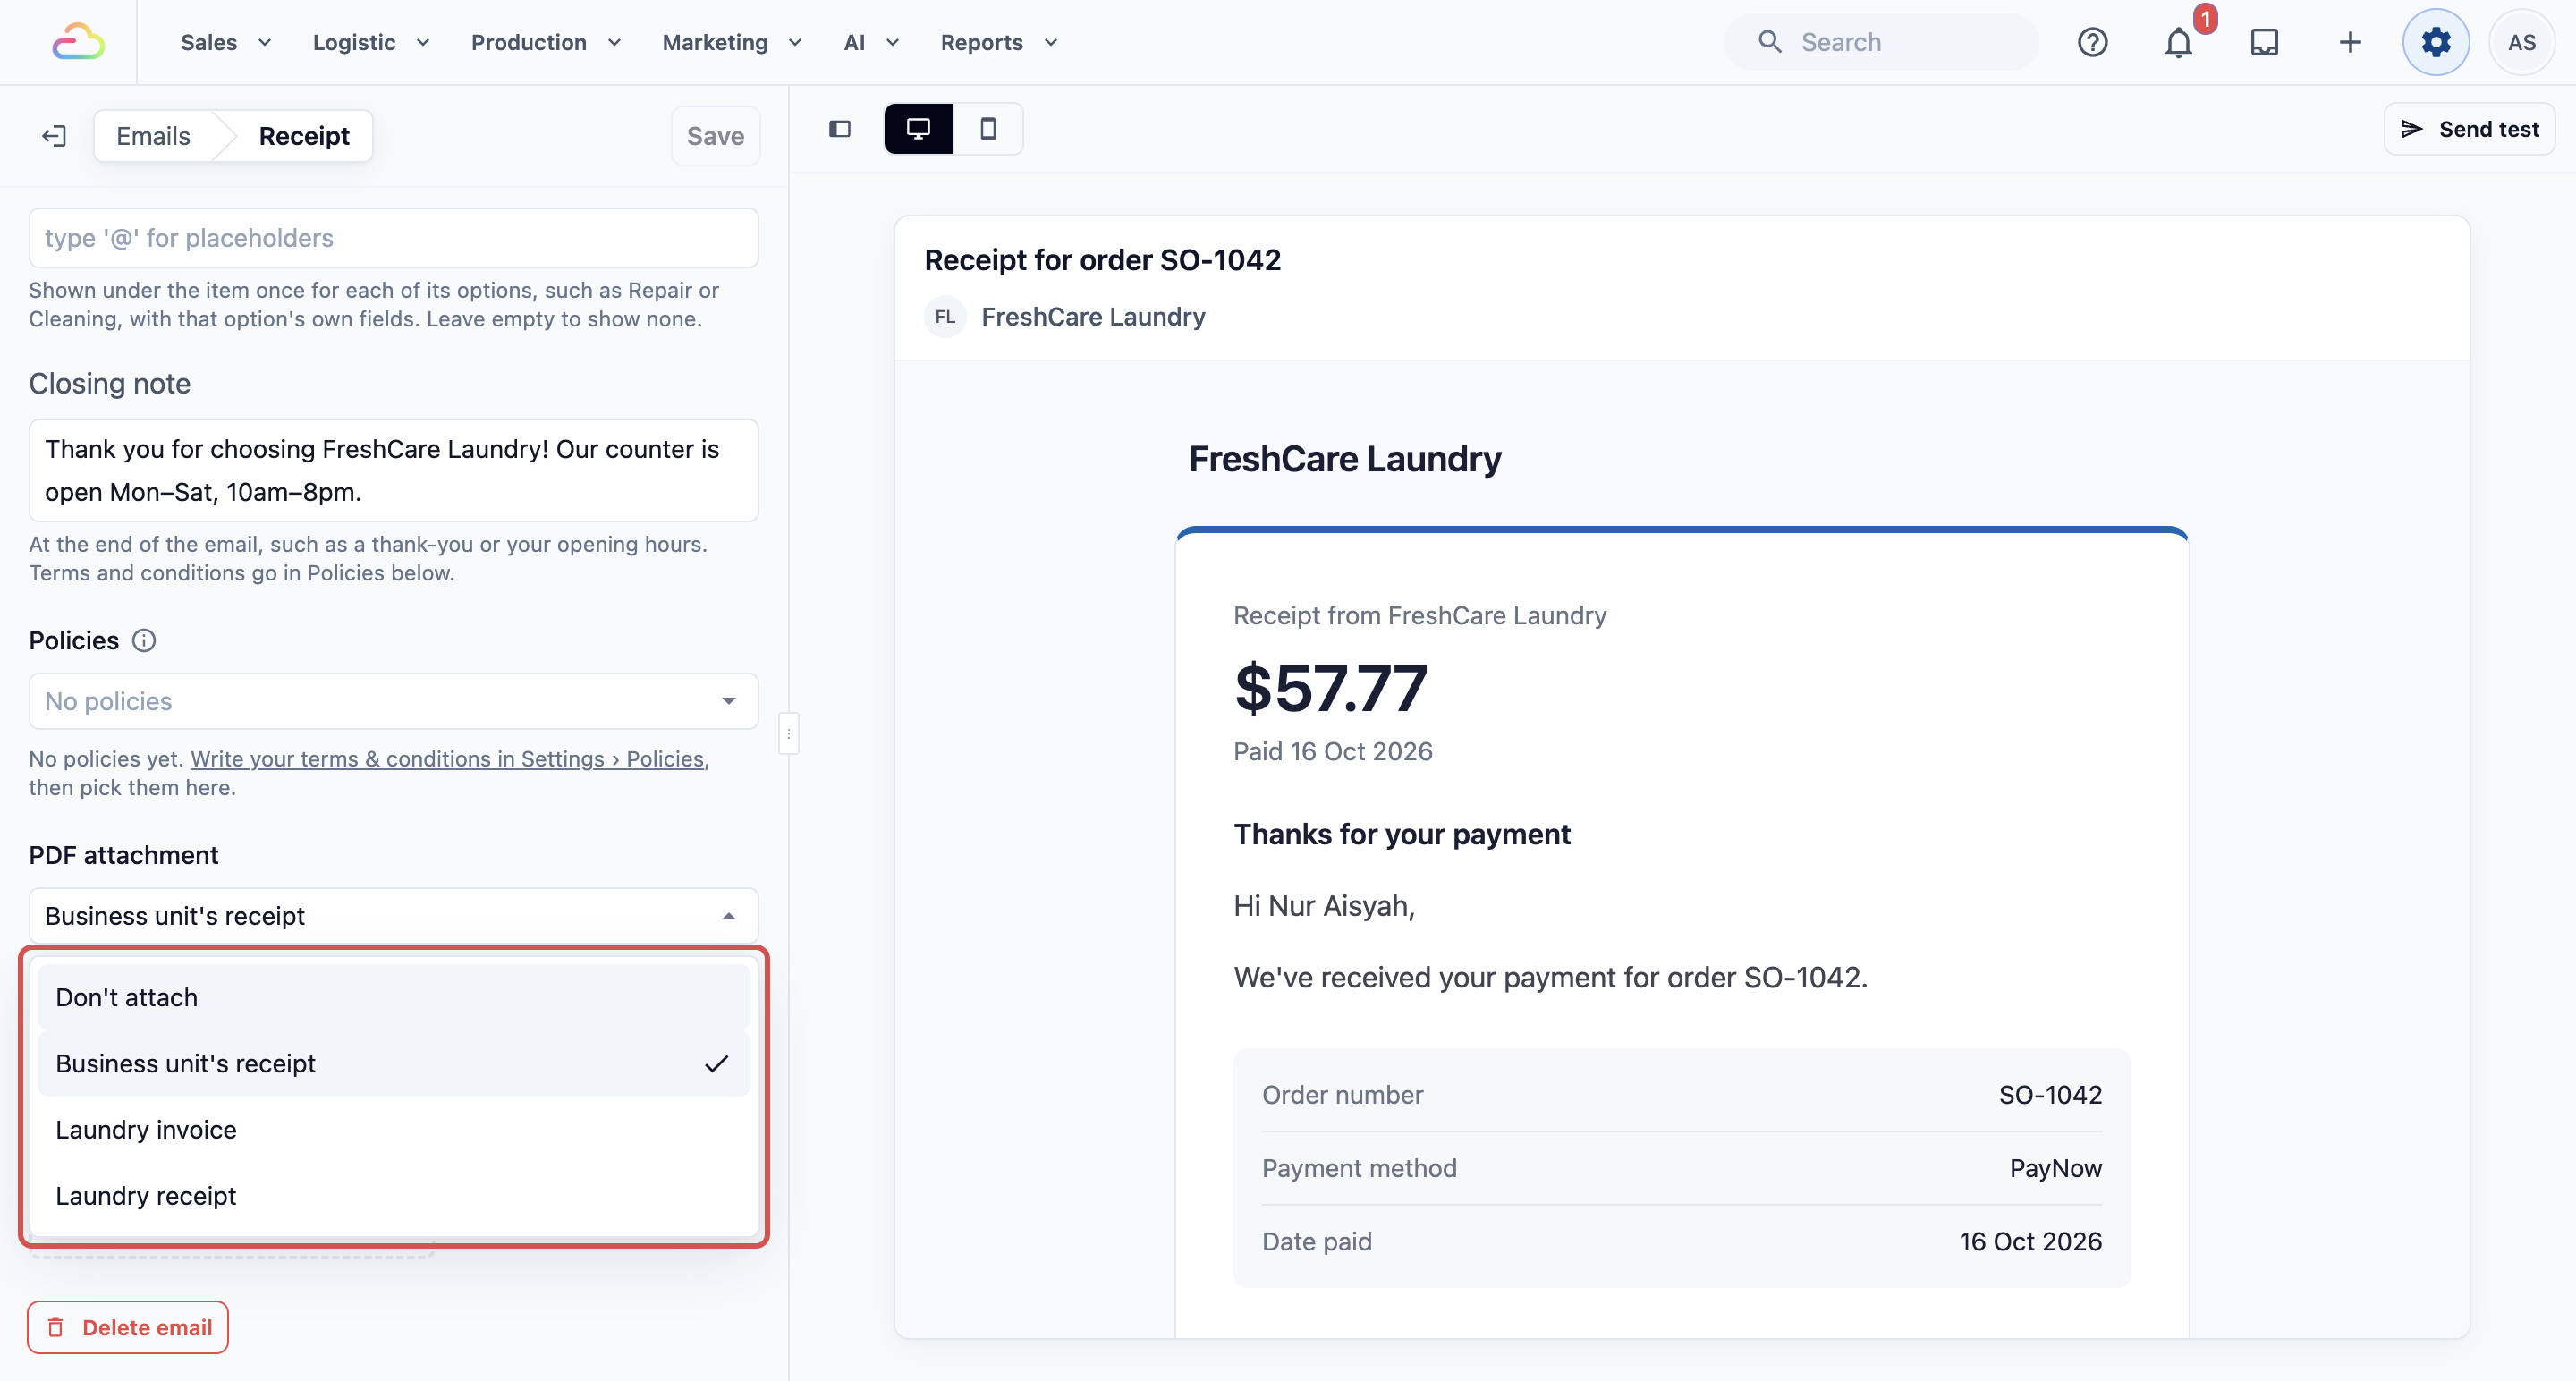Image resolution: width=2576 pixels, height=1381 pixels.
Task: Click the Send test button
Action: [2469, 129]
